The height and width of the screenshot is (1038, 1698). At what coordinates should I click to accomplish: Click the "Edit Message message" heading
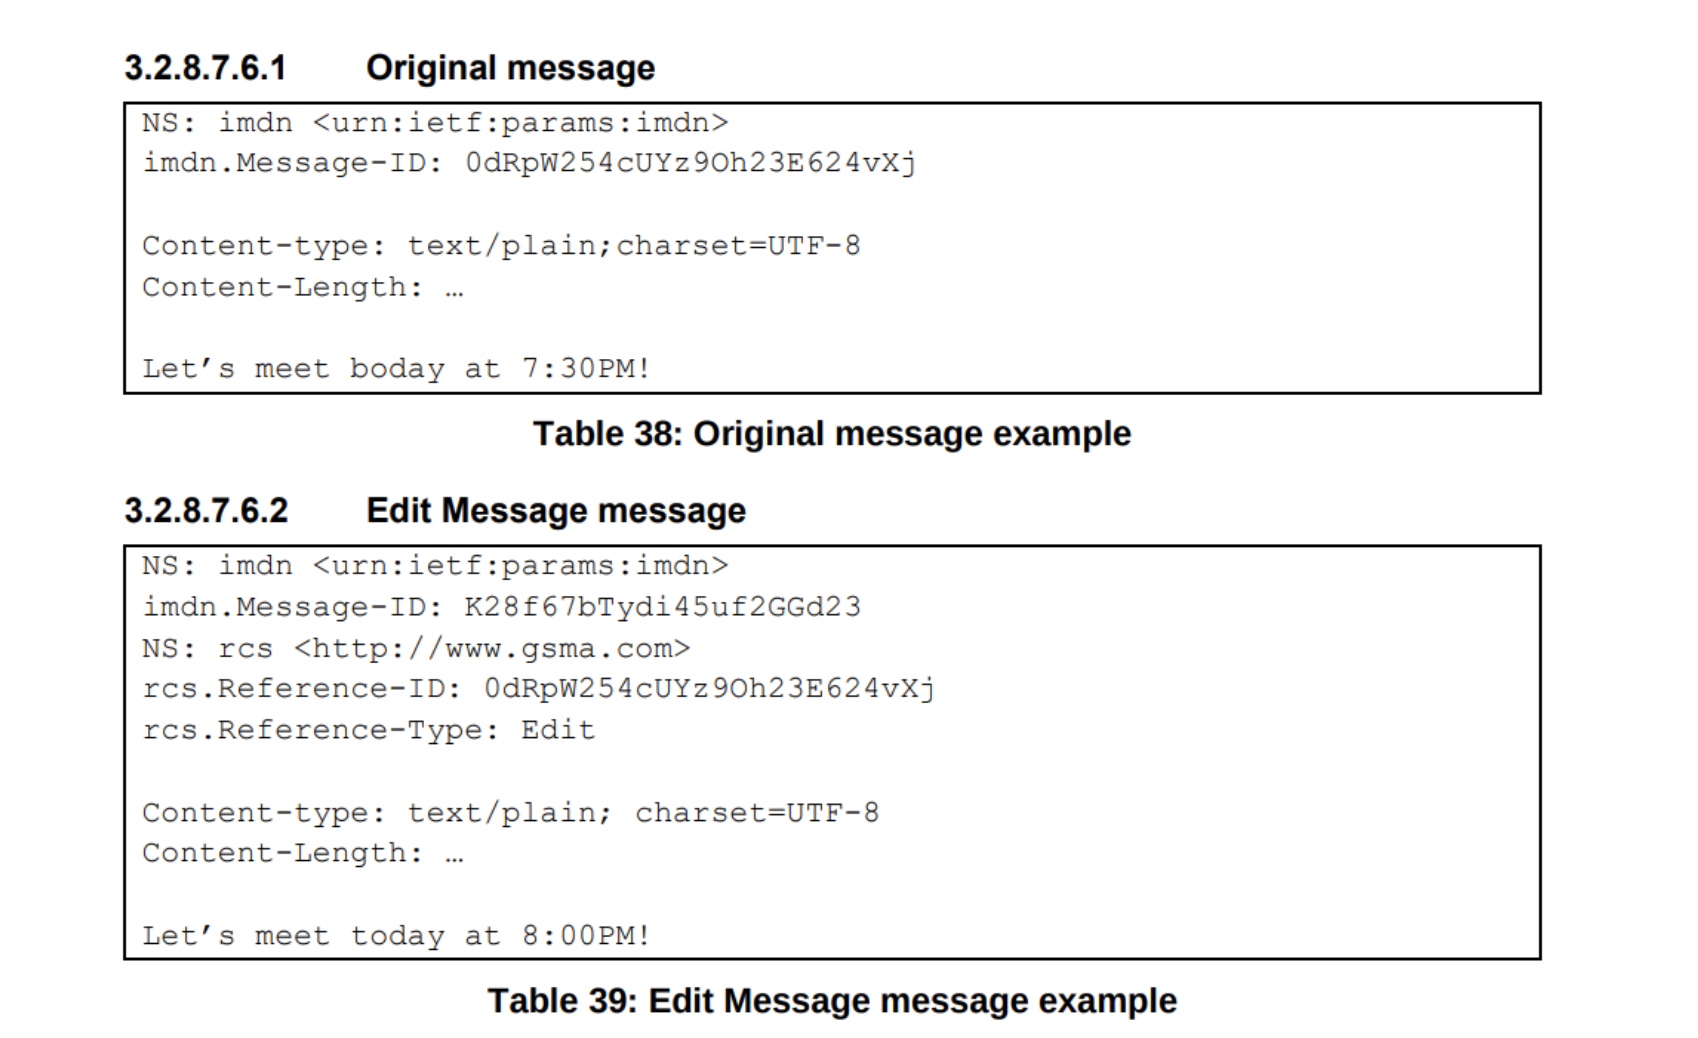[x=555, y=511]
